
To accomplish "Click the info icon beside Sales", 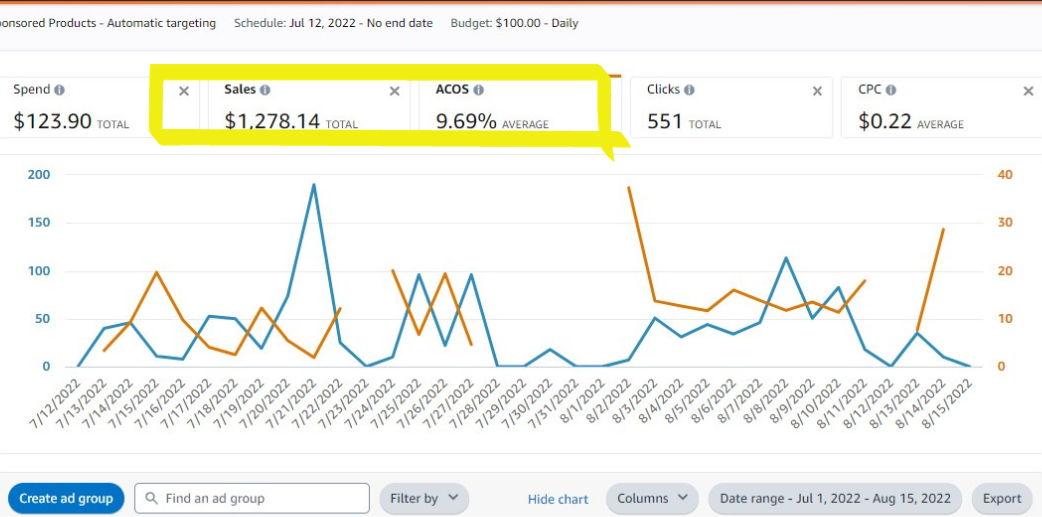I will click(265, 90).
